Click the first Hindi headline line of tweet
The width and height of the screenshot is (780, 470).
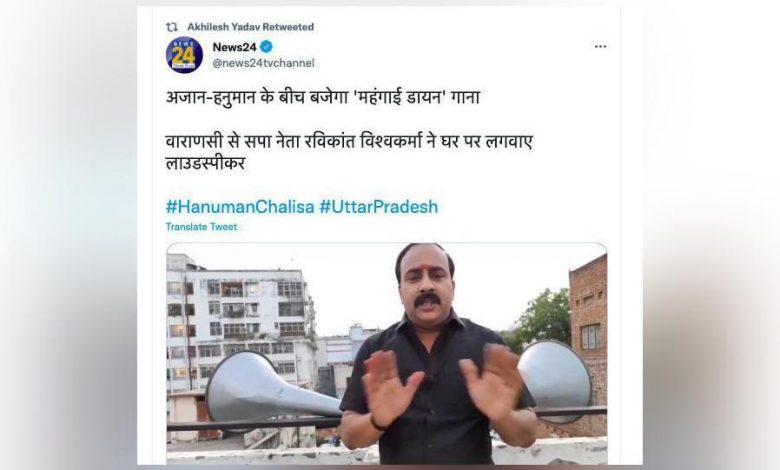tap(322, 97)
